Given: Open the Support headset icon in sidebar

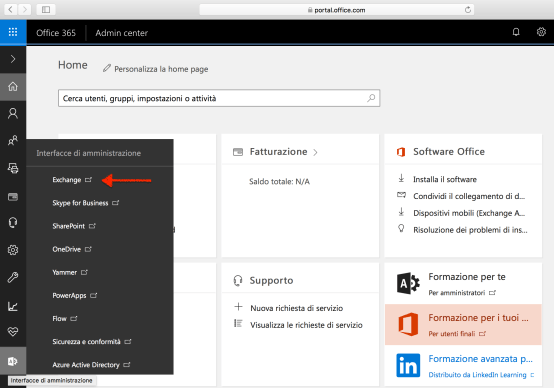Looking at the screenshot, I should pyautogui.click(x=13, y=223).
